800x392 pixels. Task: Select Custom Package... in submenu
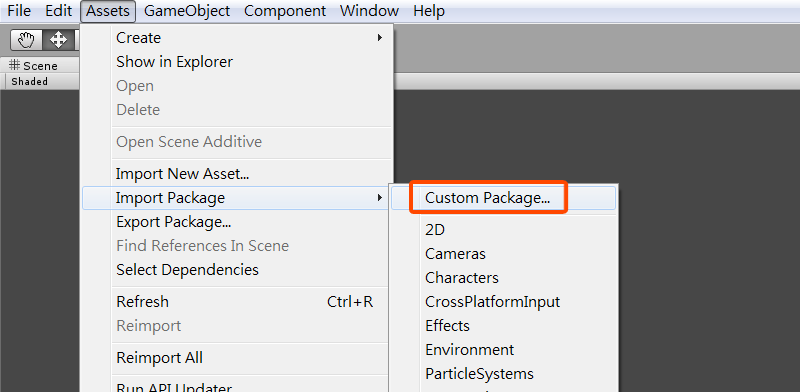tap(504, 198)
